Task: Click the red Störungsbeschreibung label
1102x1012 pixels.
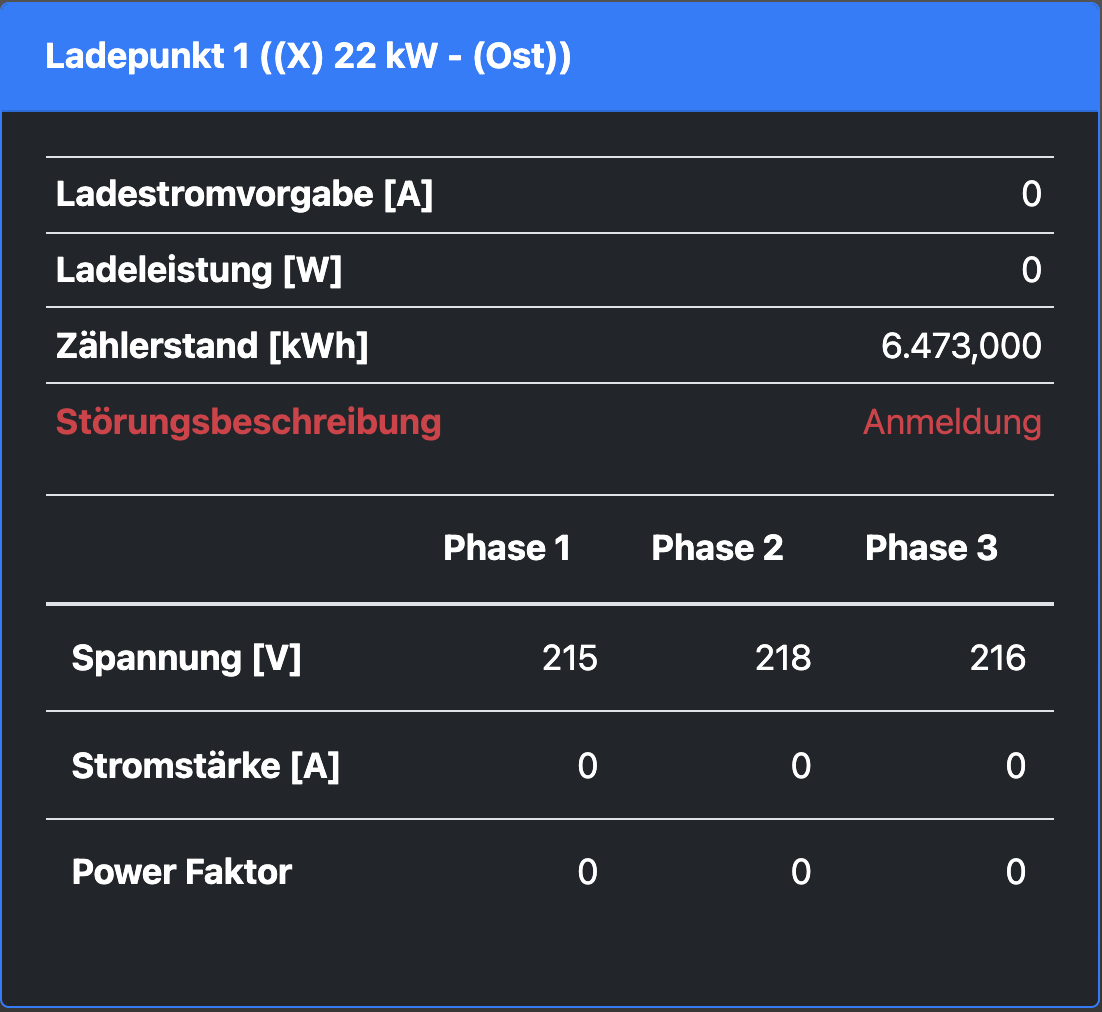Action: (x=248, y=422)
